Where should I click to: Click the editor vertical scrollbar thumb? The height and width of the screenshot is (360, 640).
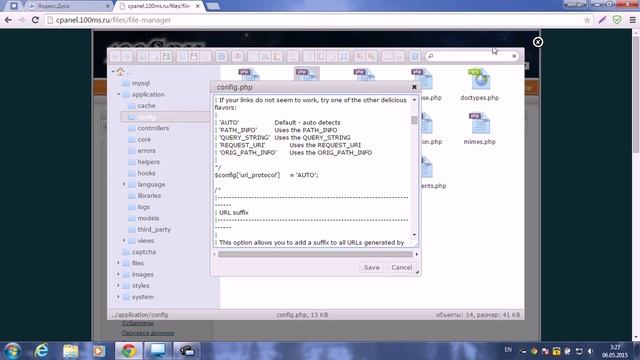click(x=414, y=120)
